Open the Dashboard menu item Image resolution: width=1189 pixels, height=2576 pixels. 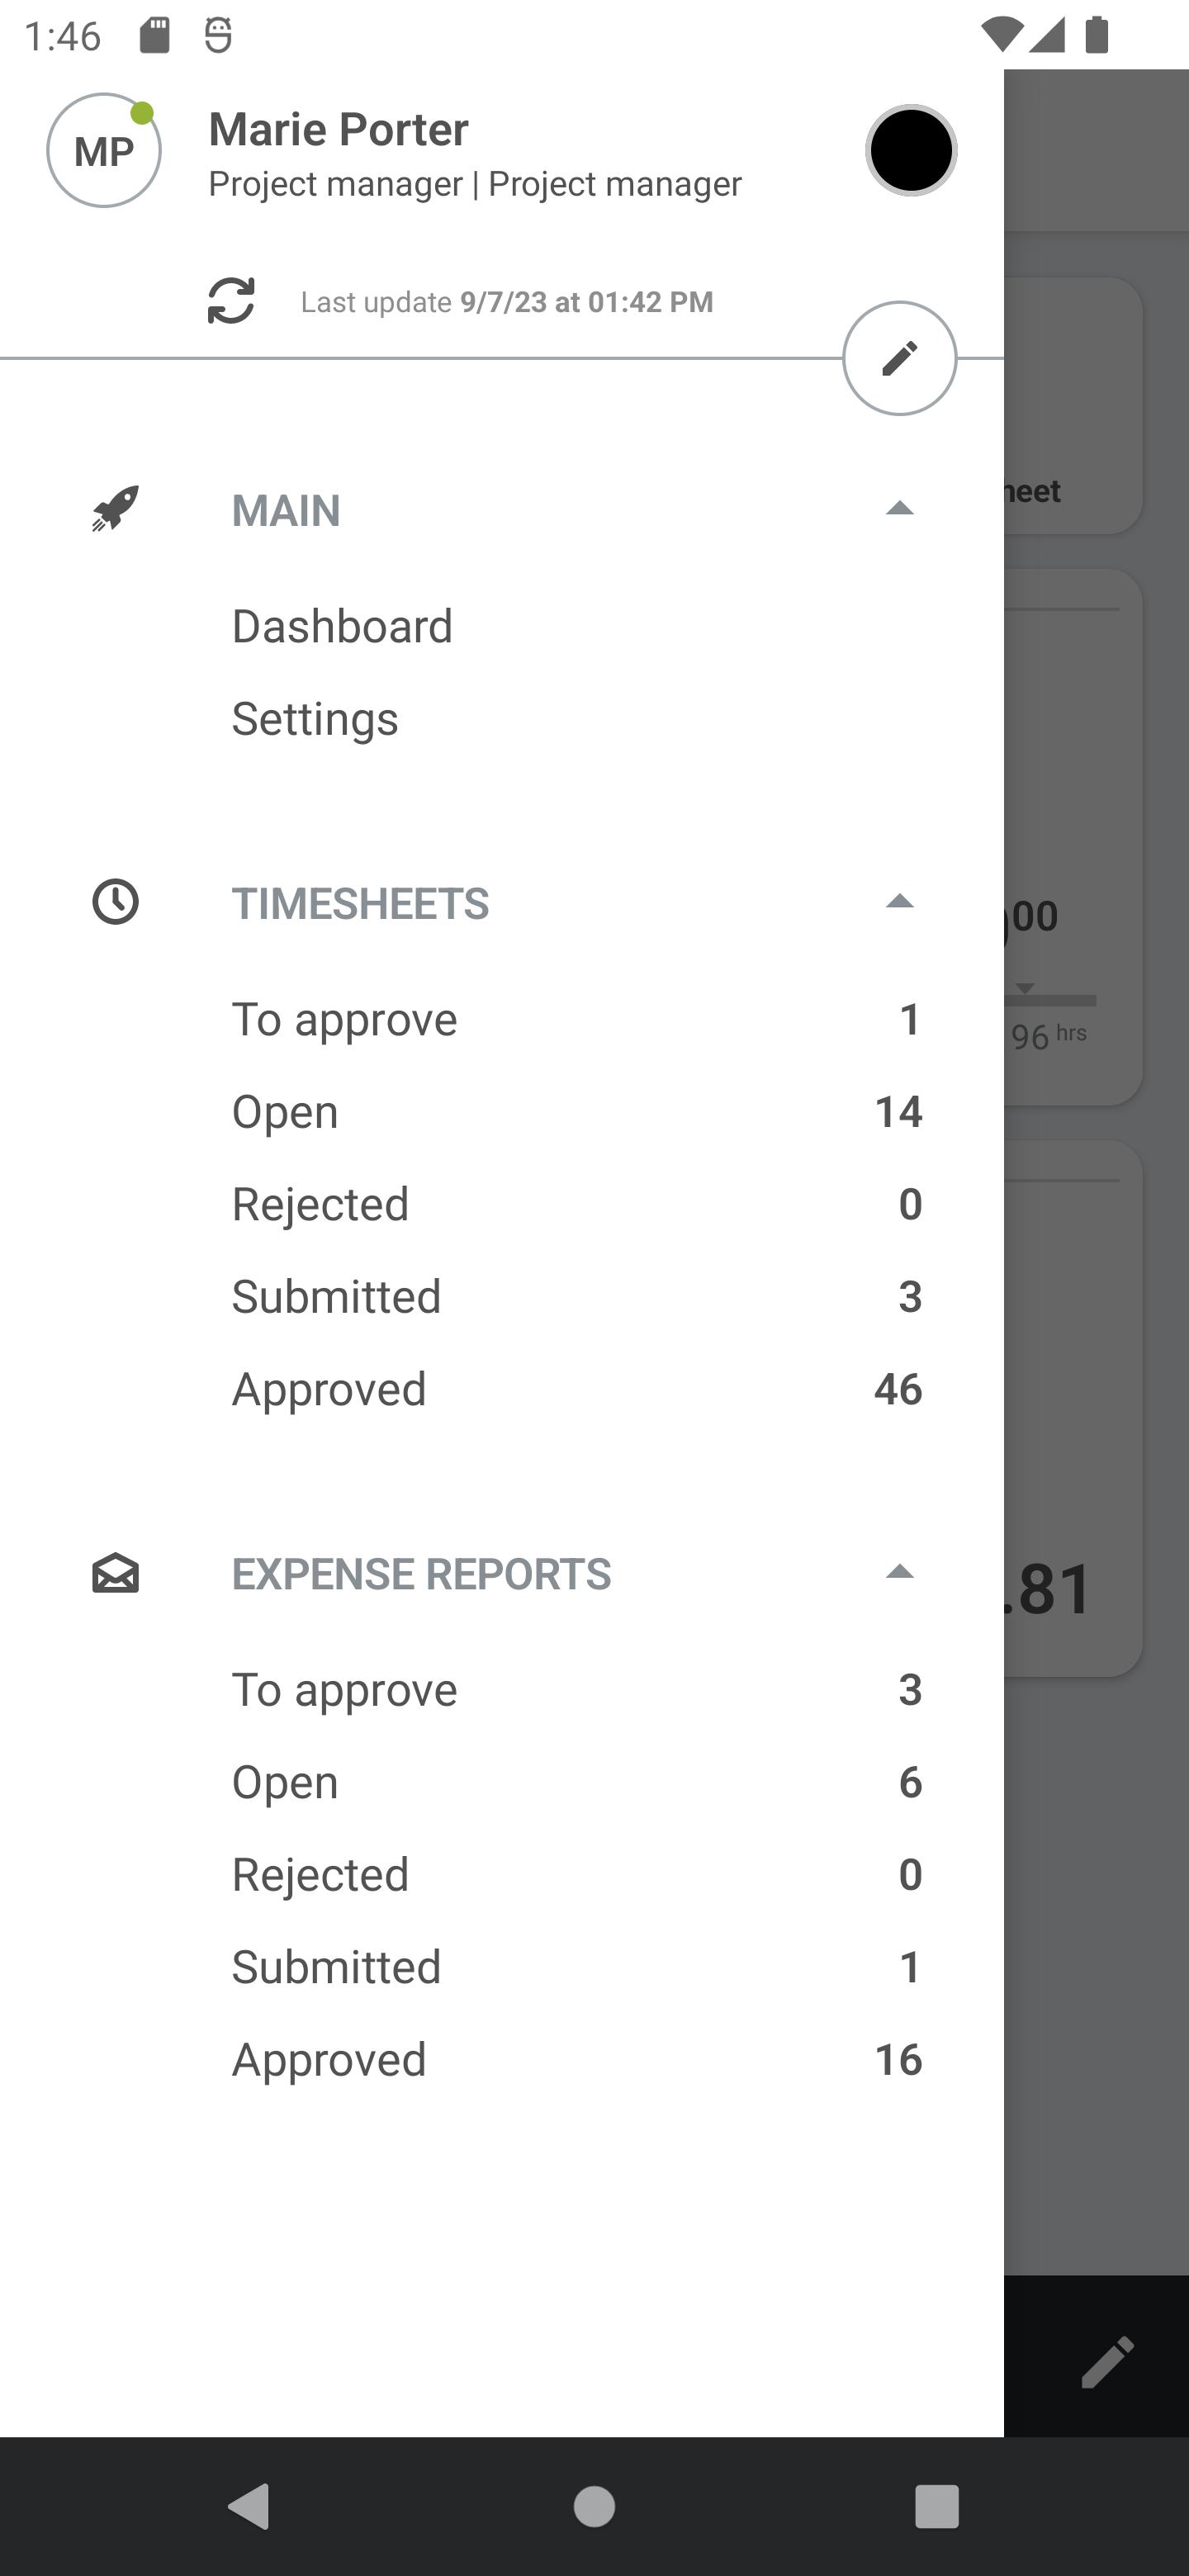coord(342,626)
